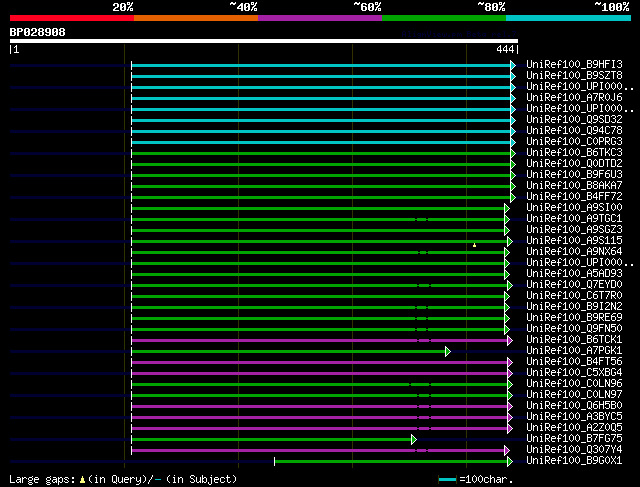Screen dimensions: 640x487
Task: Click the arrowhead of Q94C78 alignment
Action: pos(513,131)
